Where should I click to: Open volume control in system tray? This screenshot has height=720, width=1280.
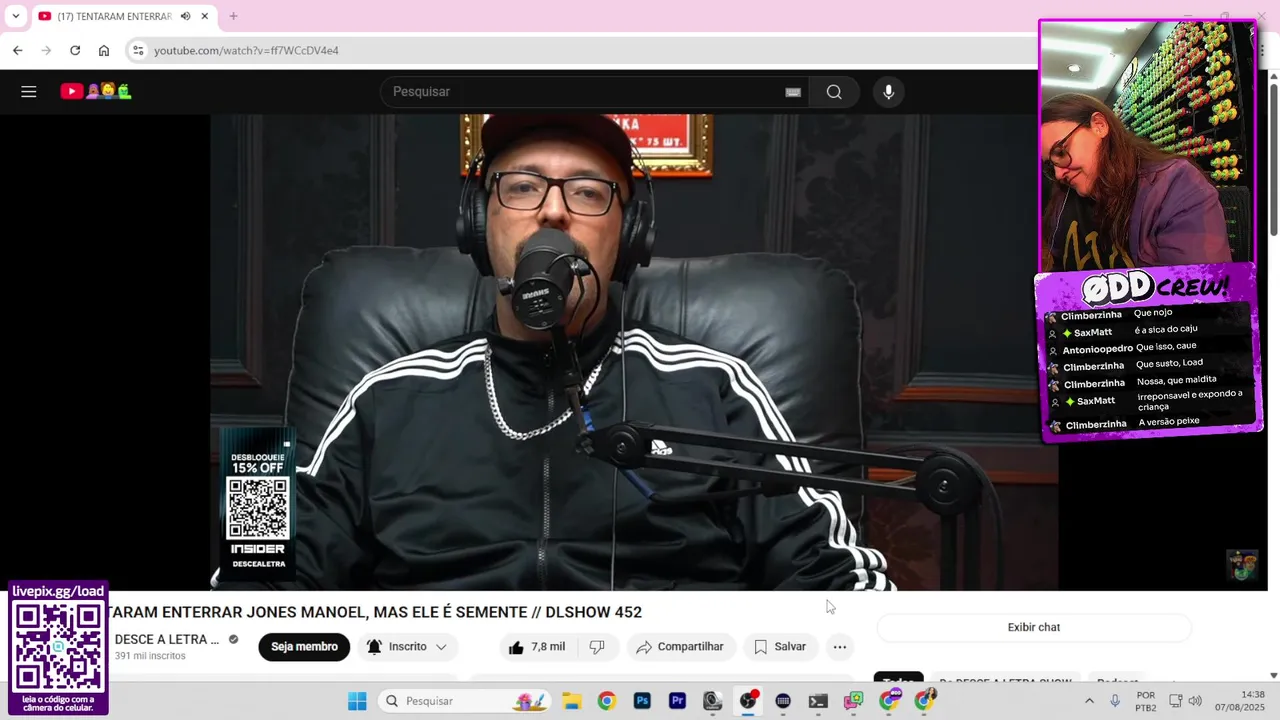(1195, 701)
